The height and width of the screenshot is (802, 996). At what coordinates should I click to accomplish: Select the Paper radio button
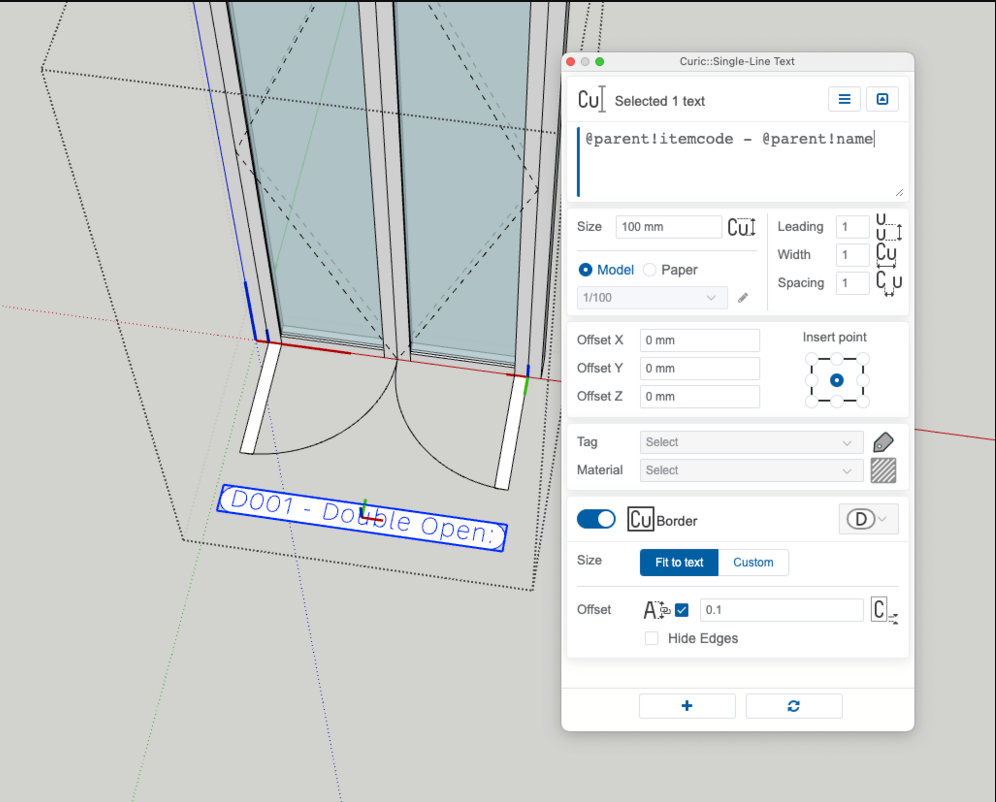click(650, 270)
